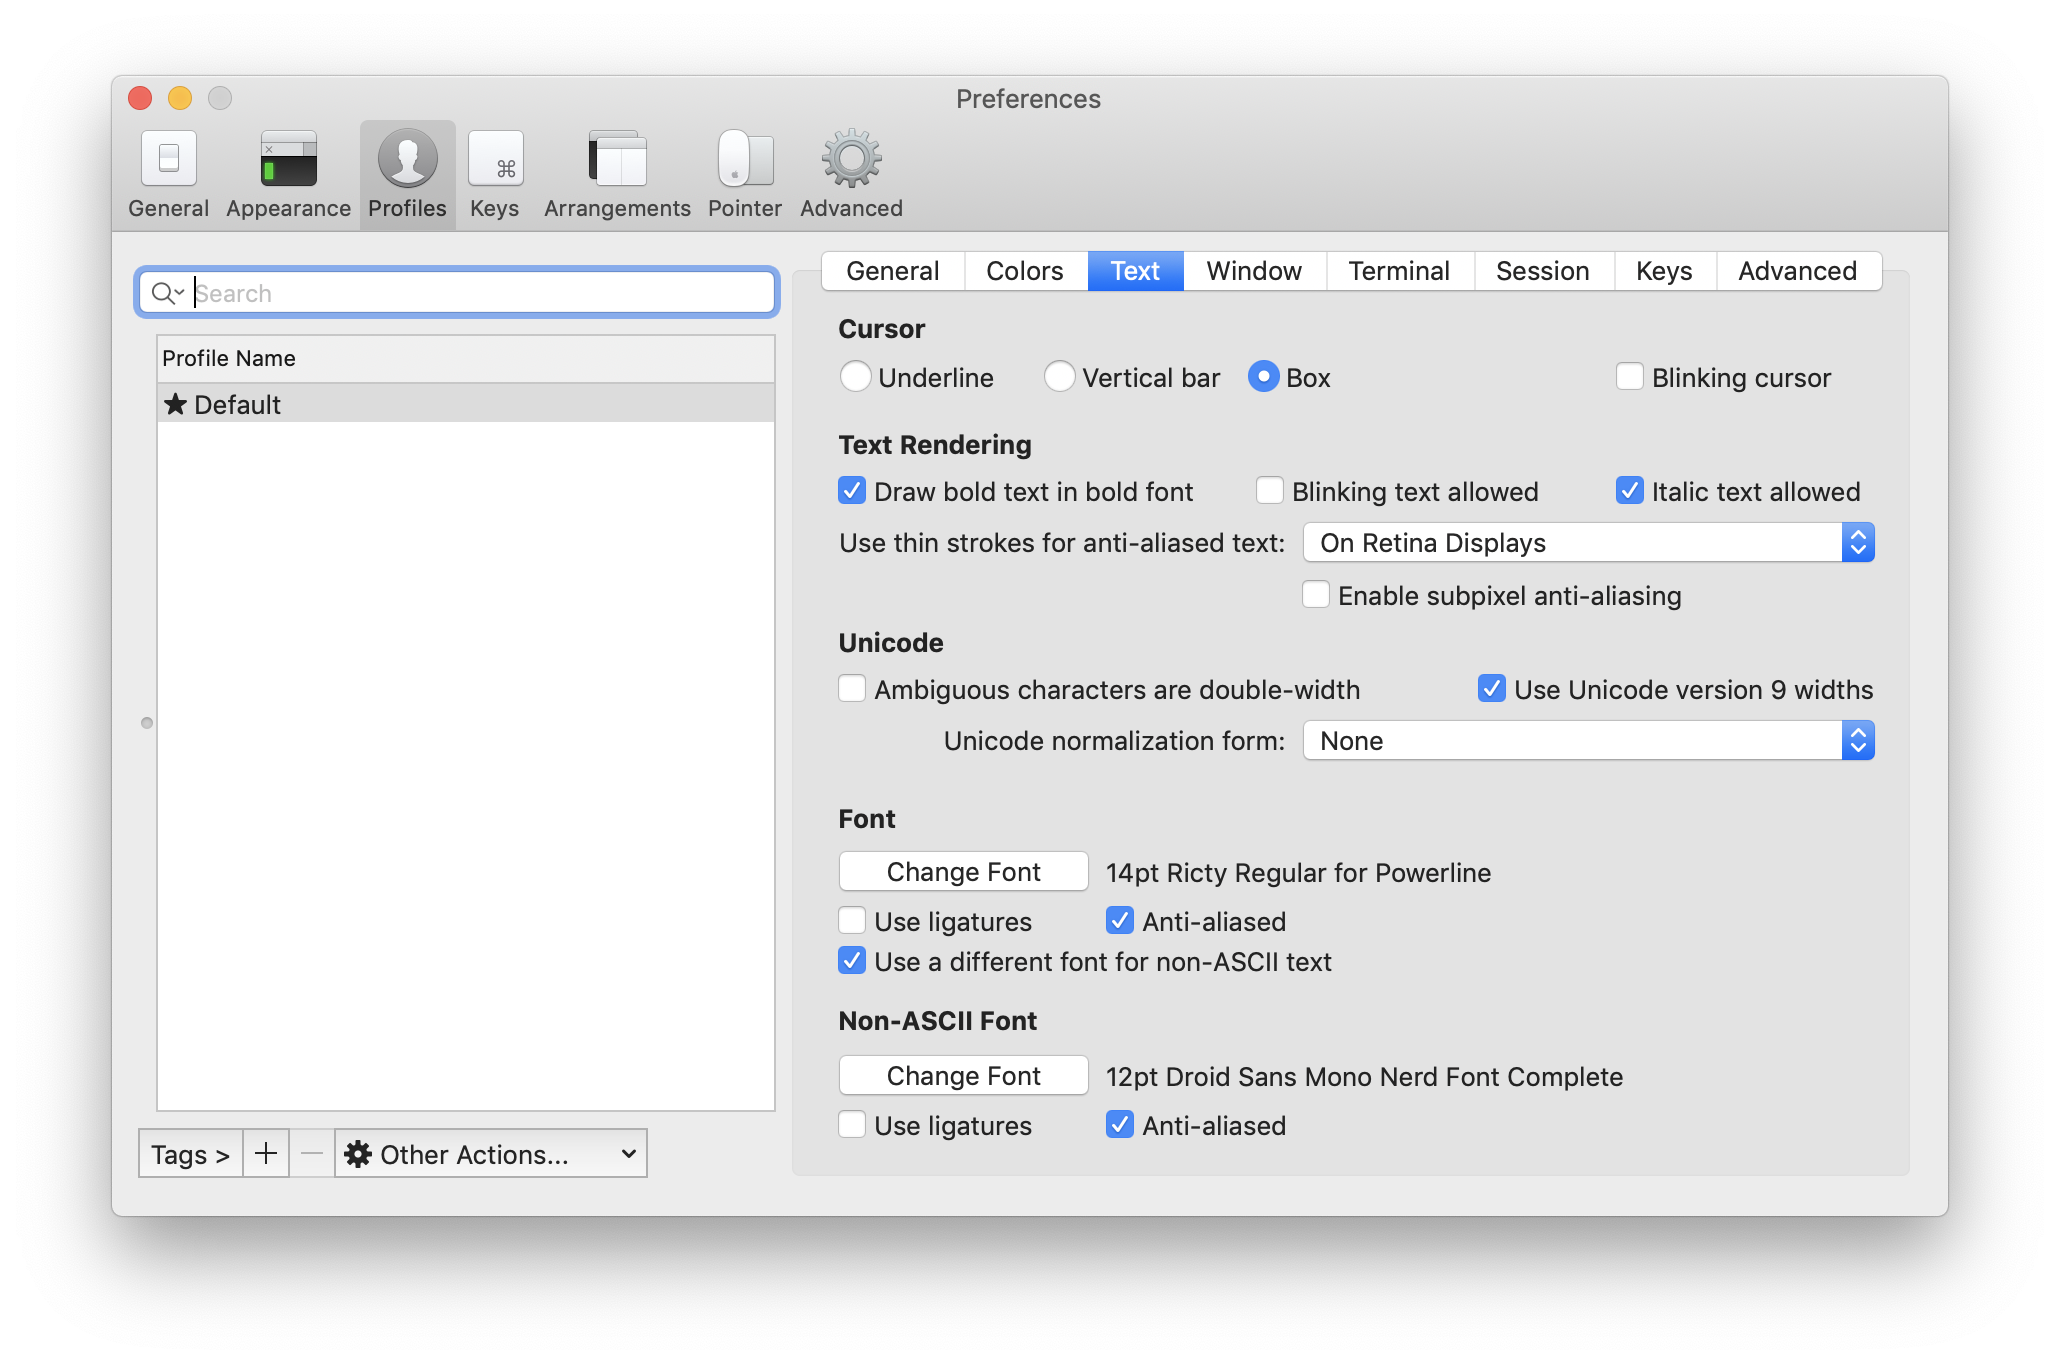2060x1364 pixels.
Task: Open the Pointer preferences pane icon
Action: click(745, 160)
